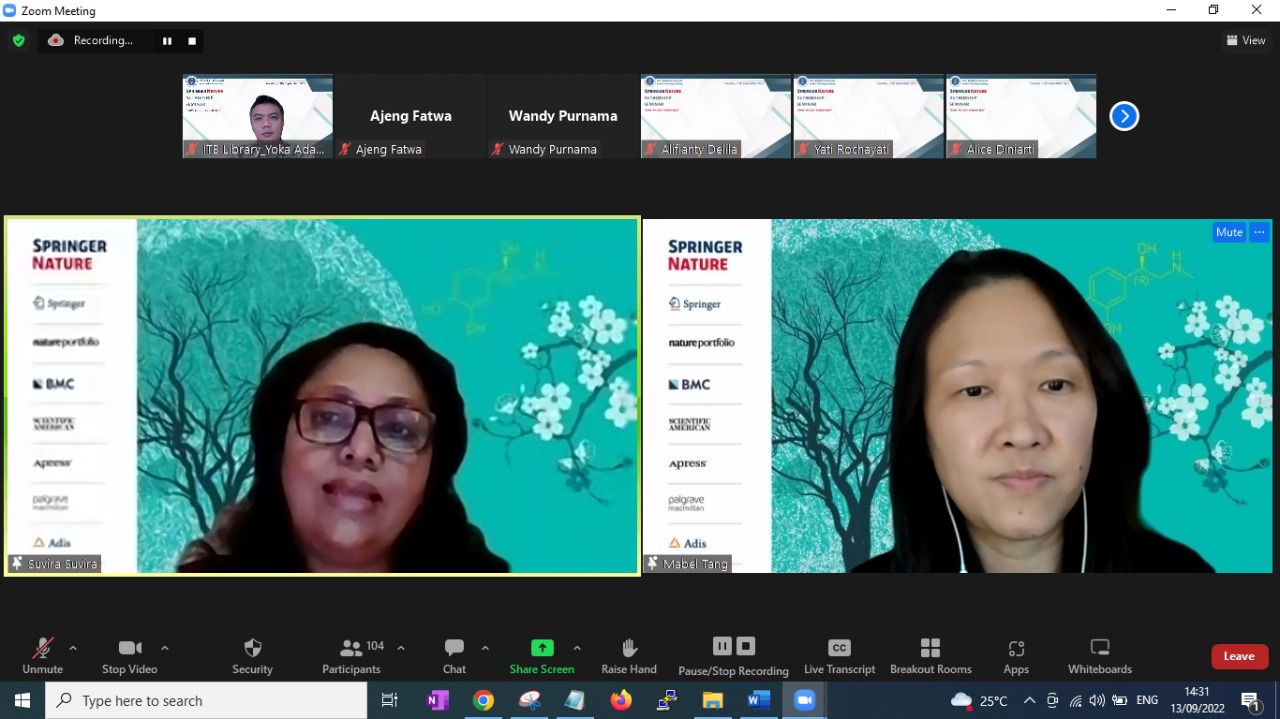Open the Security shield menu
Screen dimensions: 1280x719
[252, 655]
